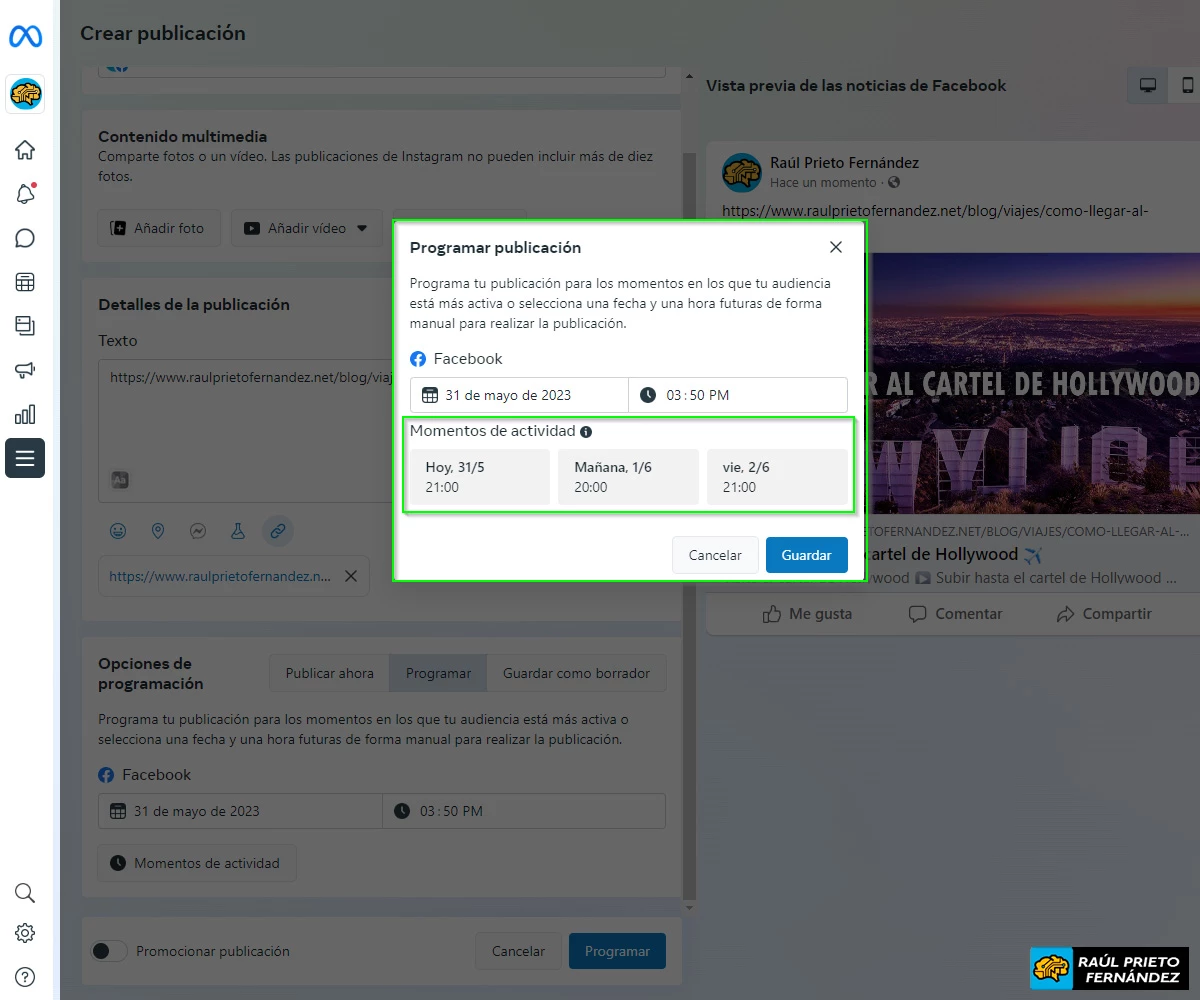Click the A/B test flask icon
1200x1000 pixels.
pos(238,531)
